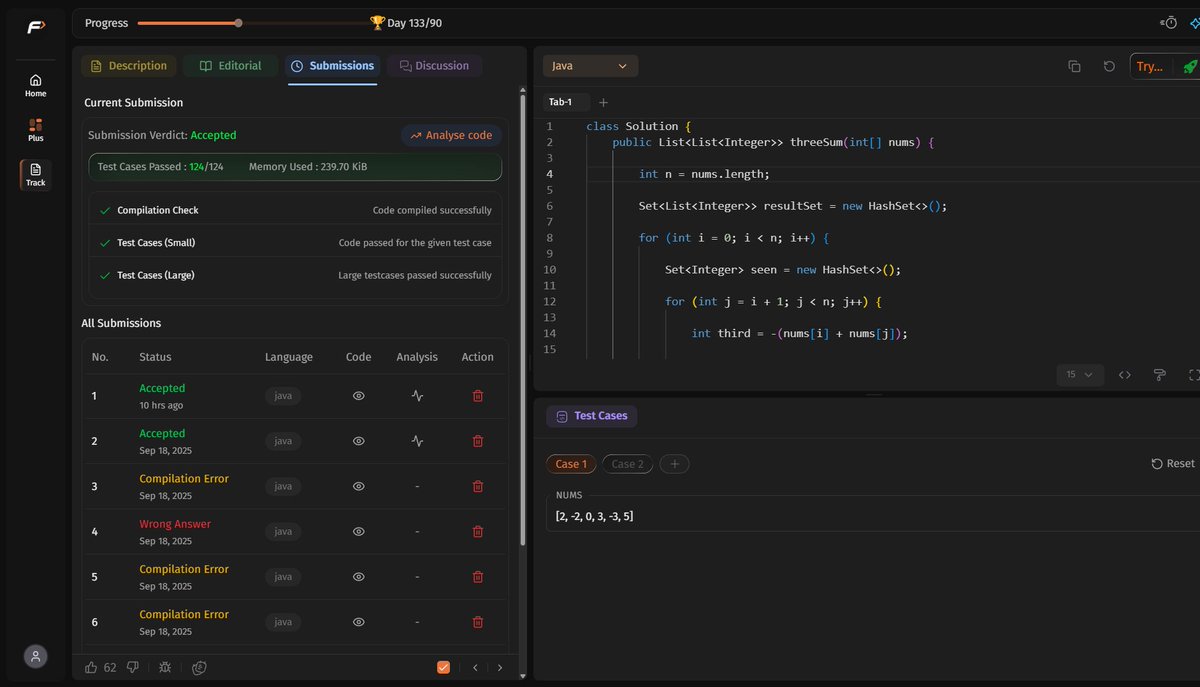View the code of submission 2
The height and width of the screenshot is (687, 1200).
[x=358, y=441]
